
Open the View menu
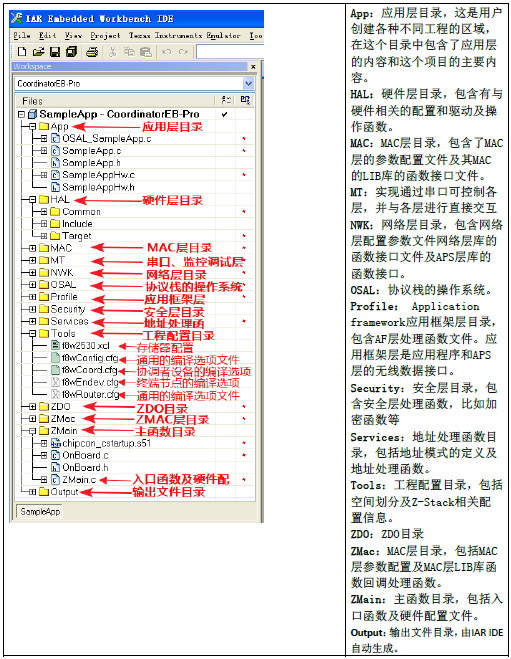tap(73, 35)
